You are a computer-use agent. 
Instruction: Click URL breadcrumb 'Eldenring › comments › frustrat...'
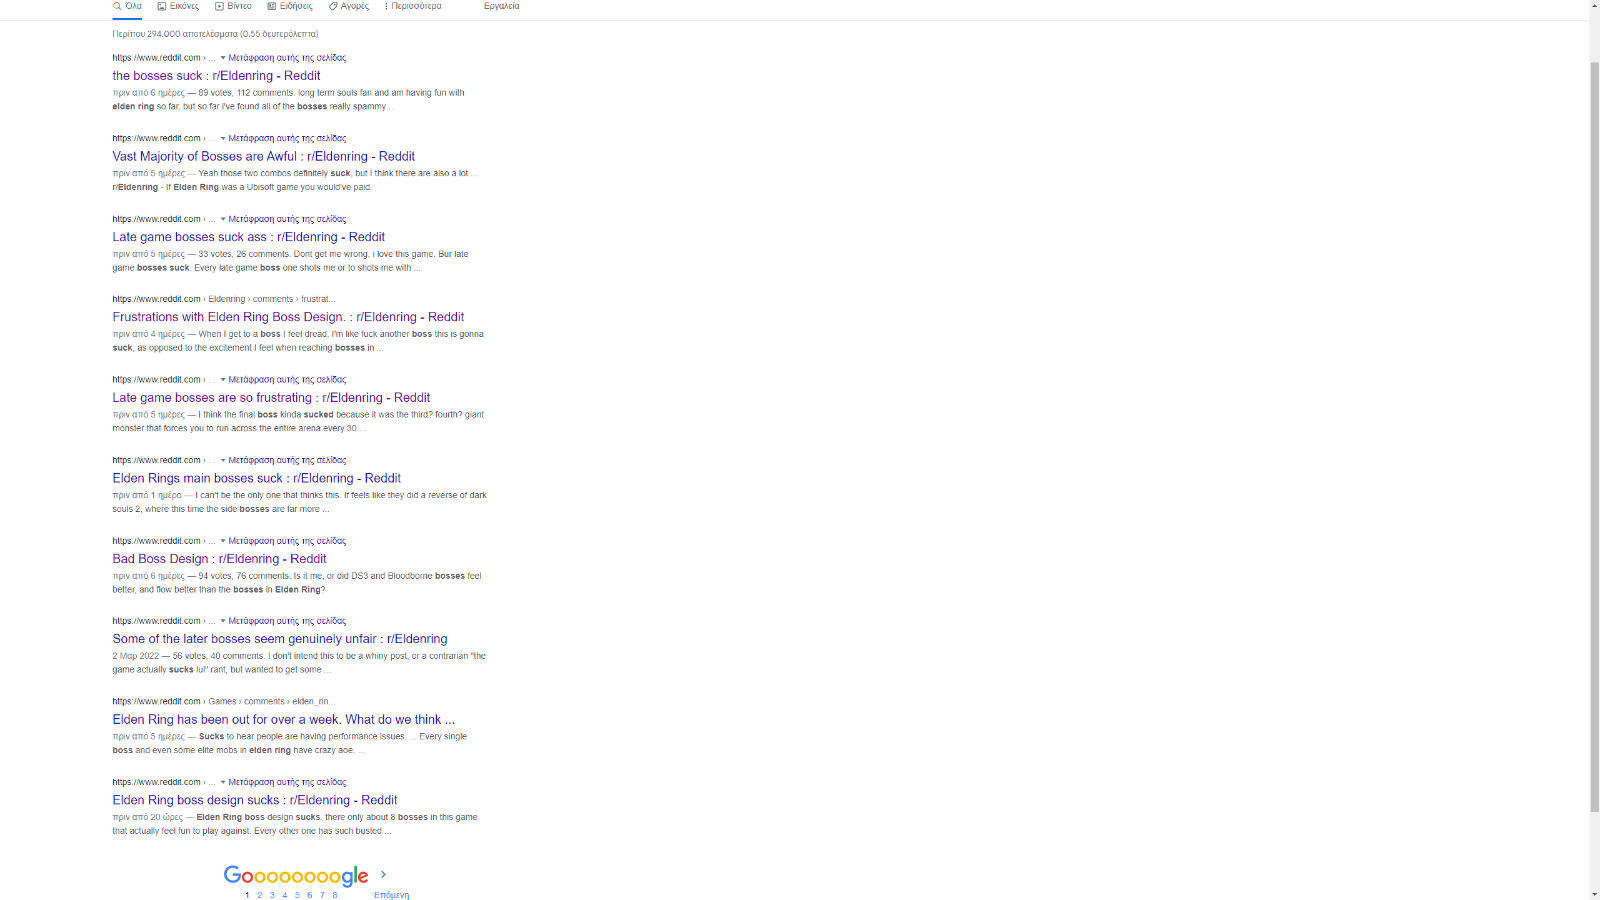tap(272, 299)
